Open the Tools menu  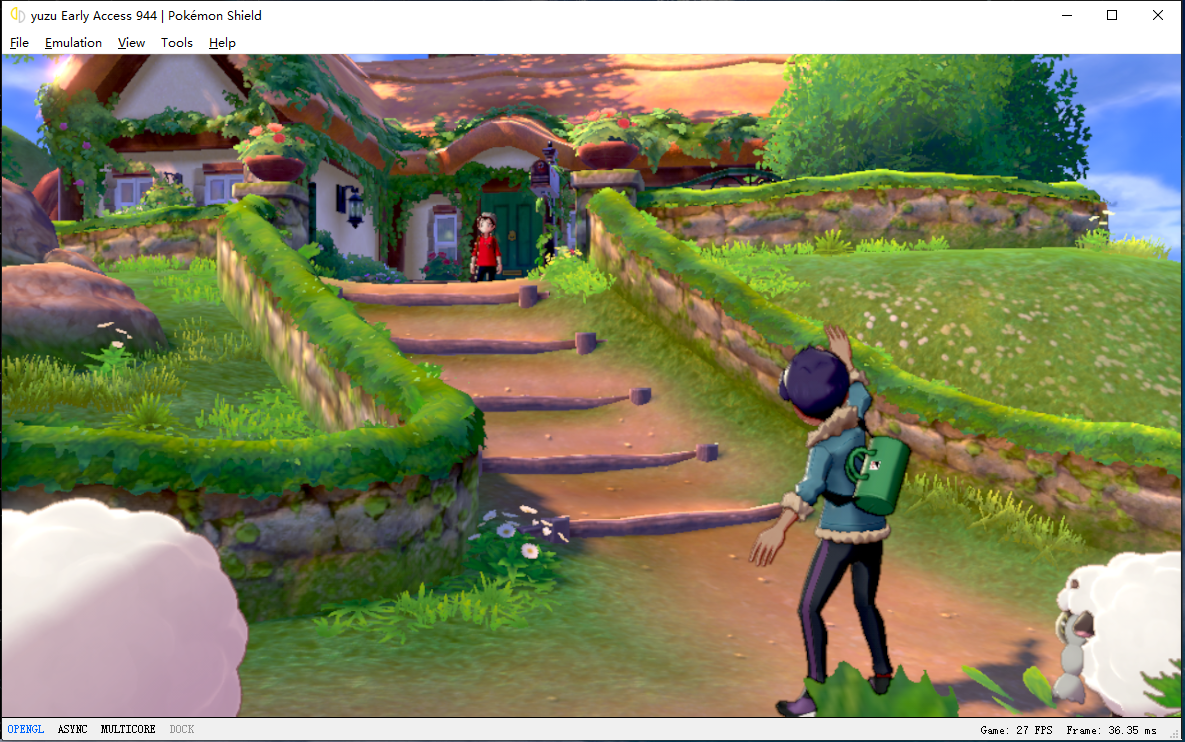[177, 43]
